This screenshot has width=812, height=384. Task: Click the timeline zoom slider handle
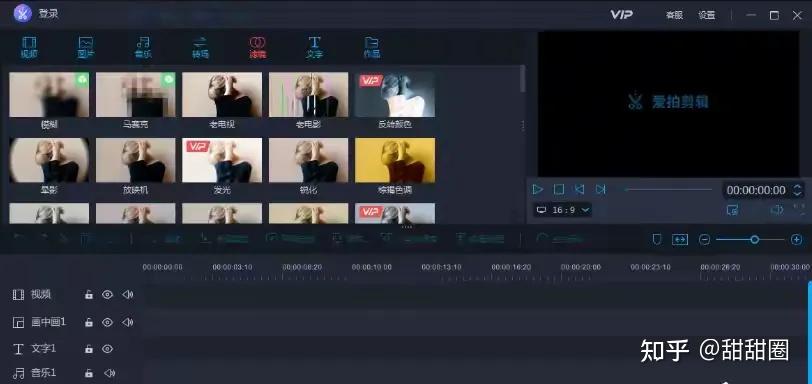[755, 240]
